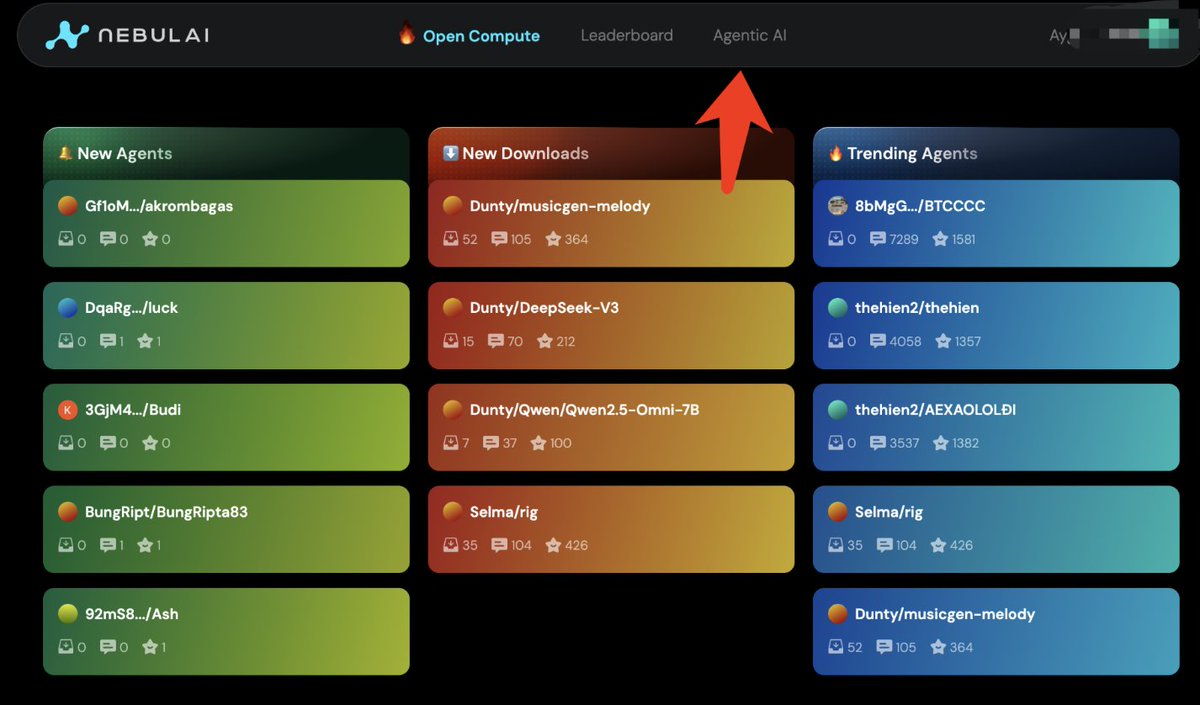Click the New Agents column heading
The width and height of the screenshot is (1200, 705).
coord(125,153)
